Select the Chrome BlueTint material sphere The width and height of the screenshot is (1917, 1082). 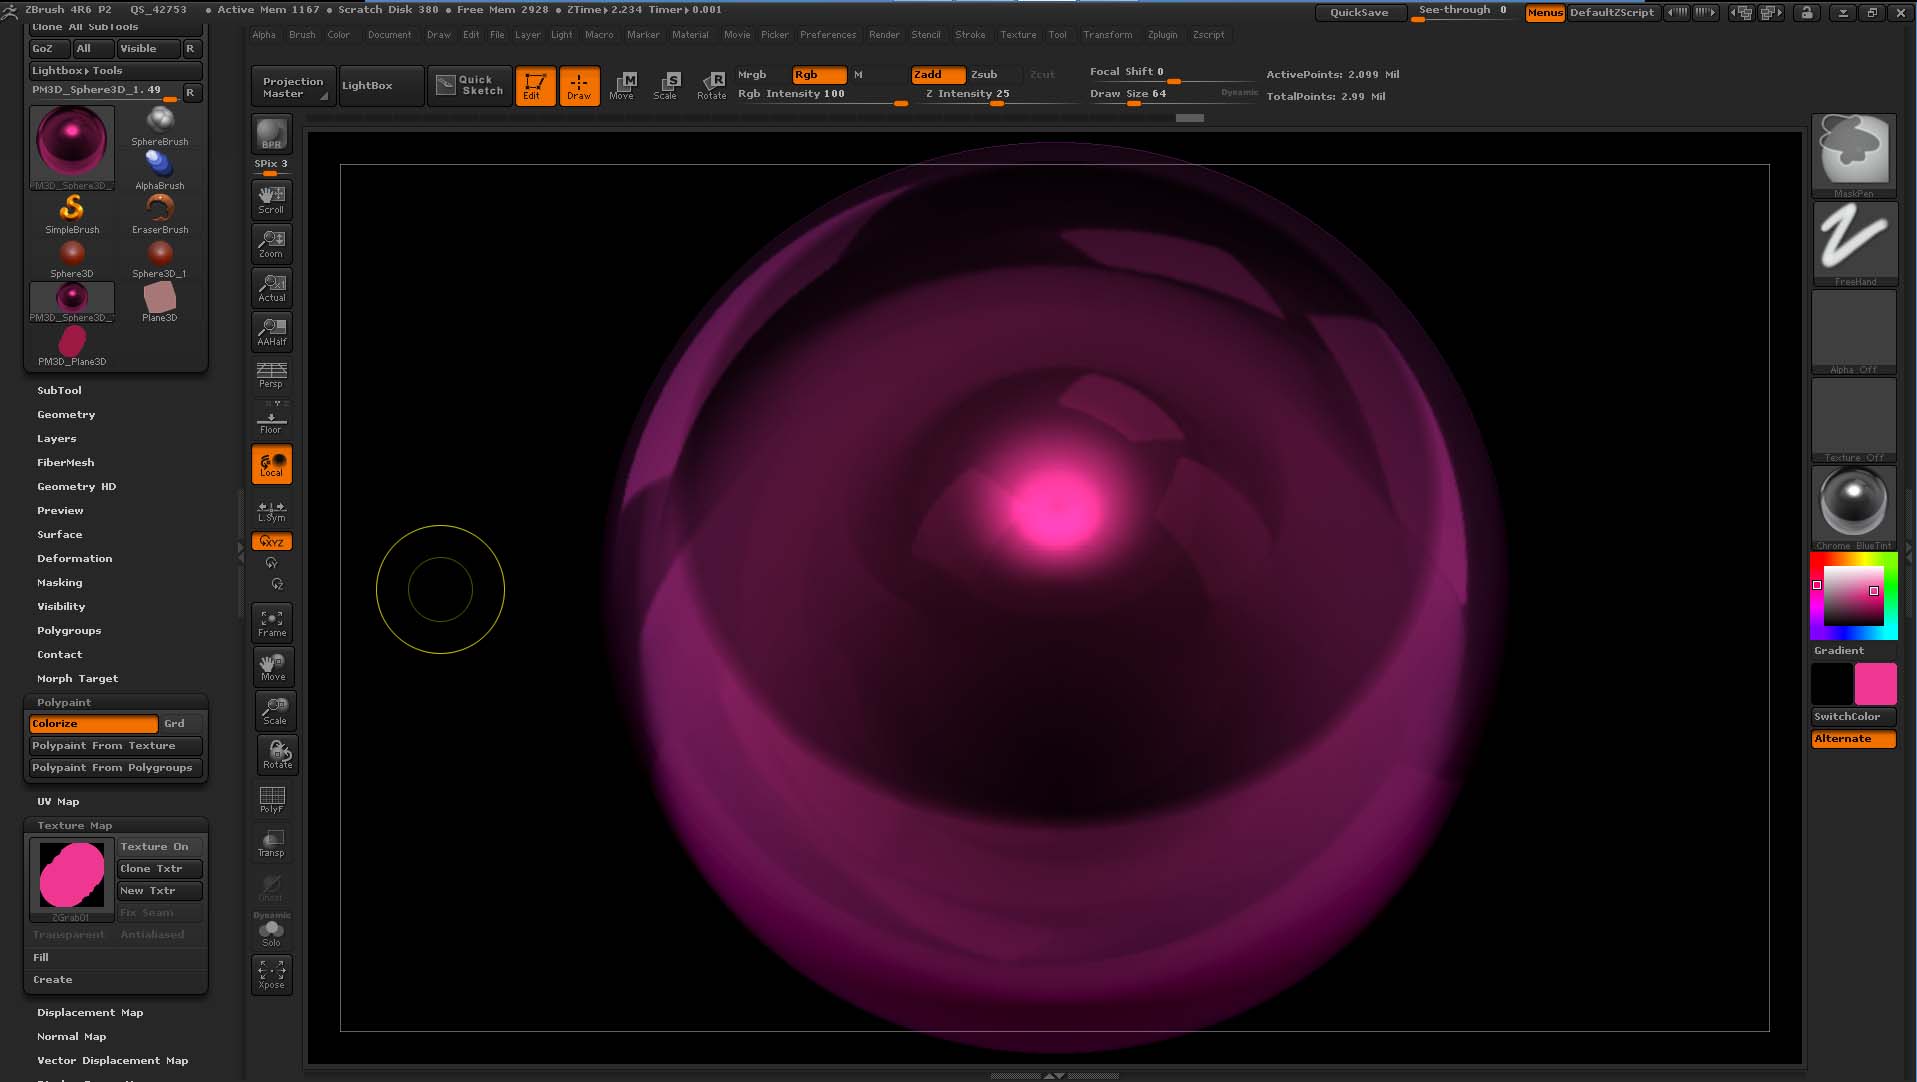1852,505
